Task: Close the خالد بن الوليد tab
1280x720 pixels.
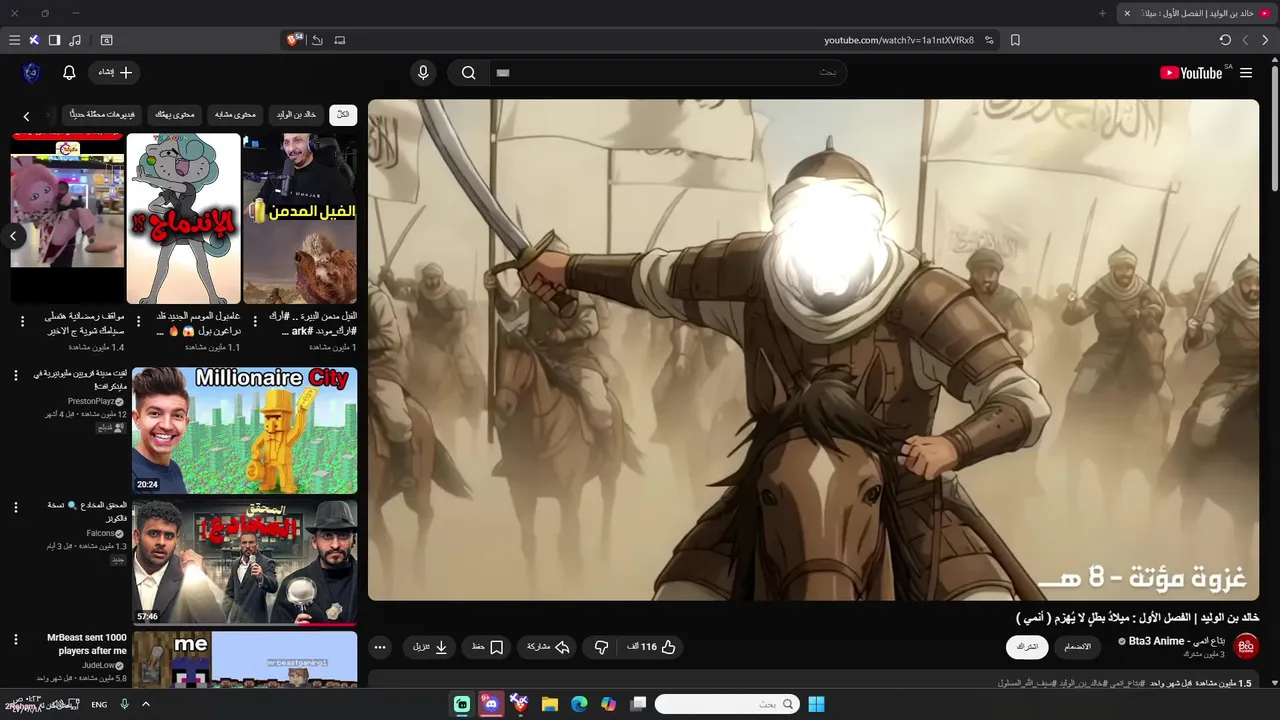Action: coord(1127,13)
